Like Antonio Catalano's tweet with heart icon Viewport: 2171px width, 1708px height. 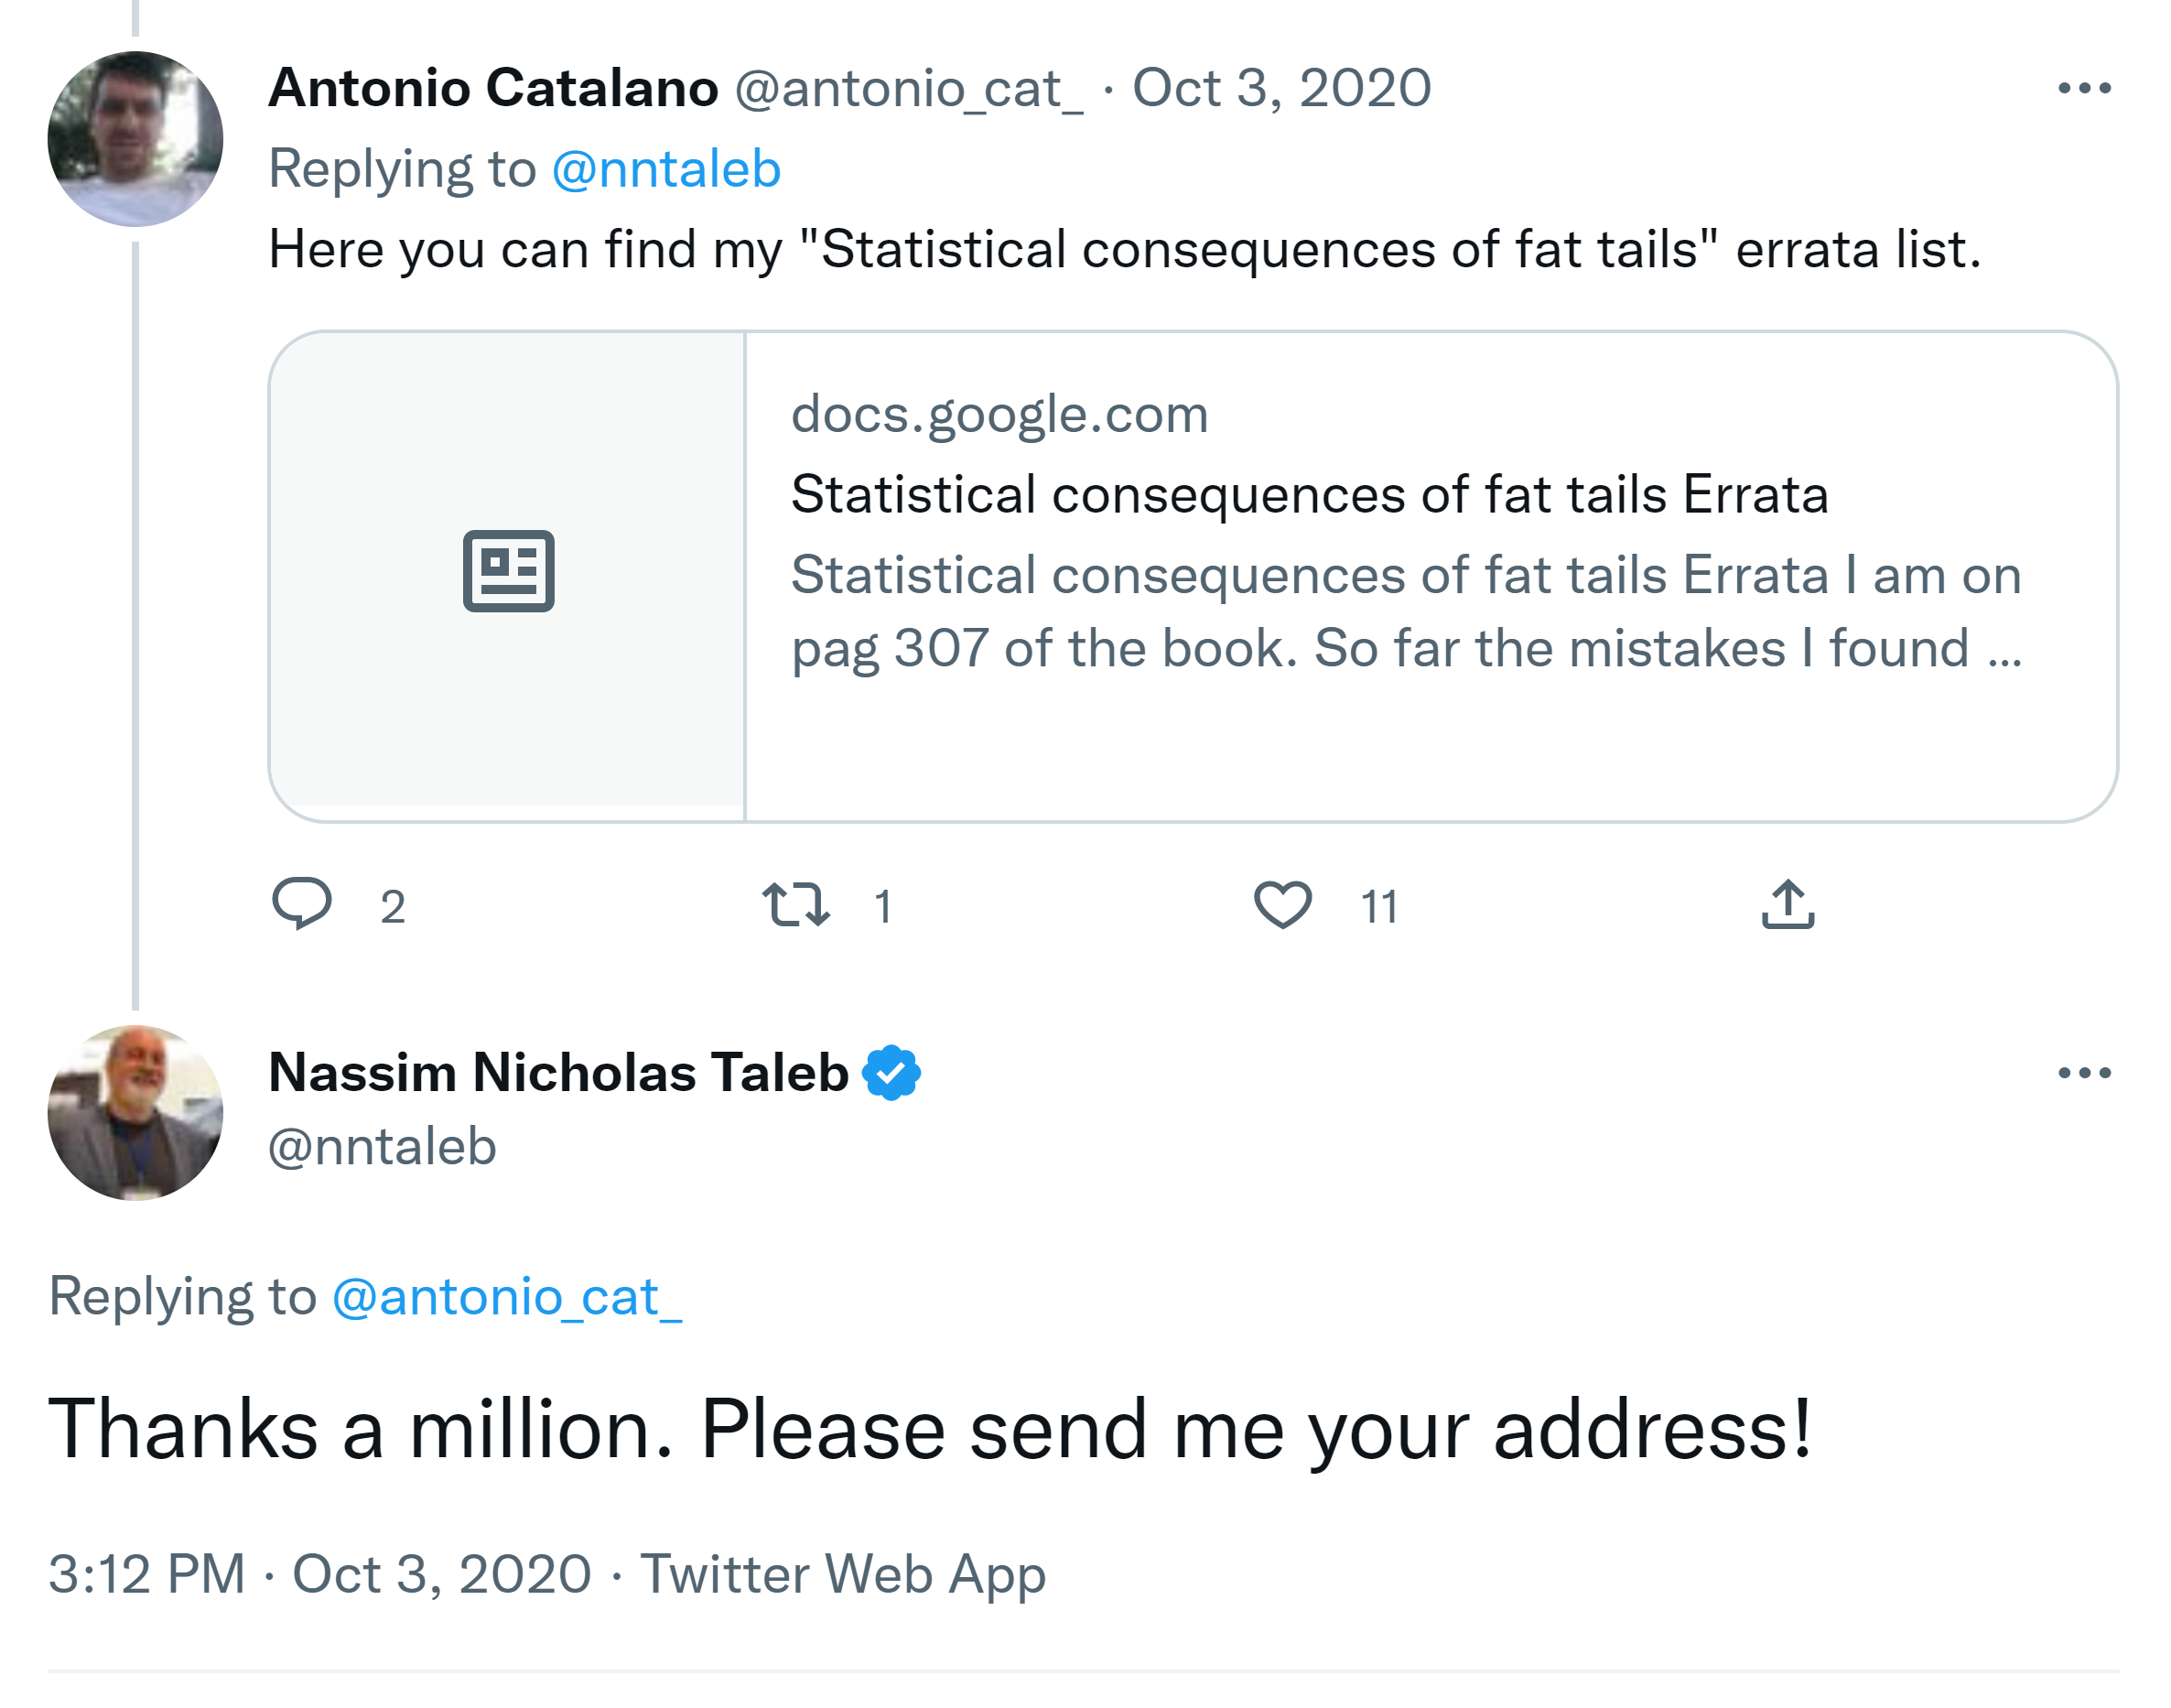pos(1282,904)
